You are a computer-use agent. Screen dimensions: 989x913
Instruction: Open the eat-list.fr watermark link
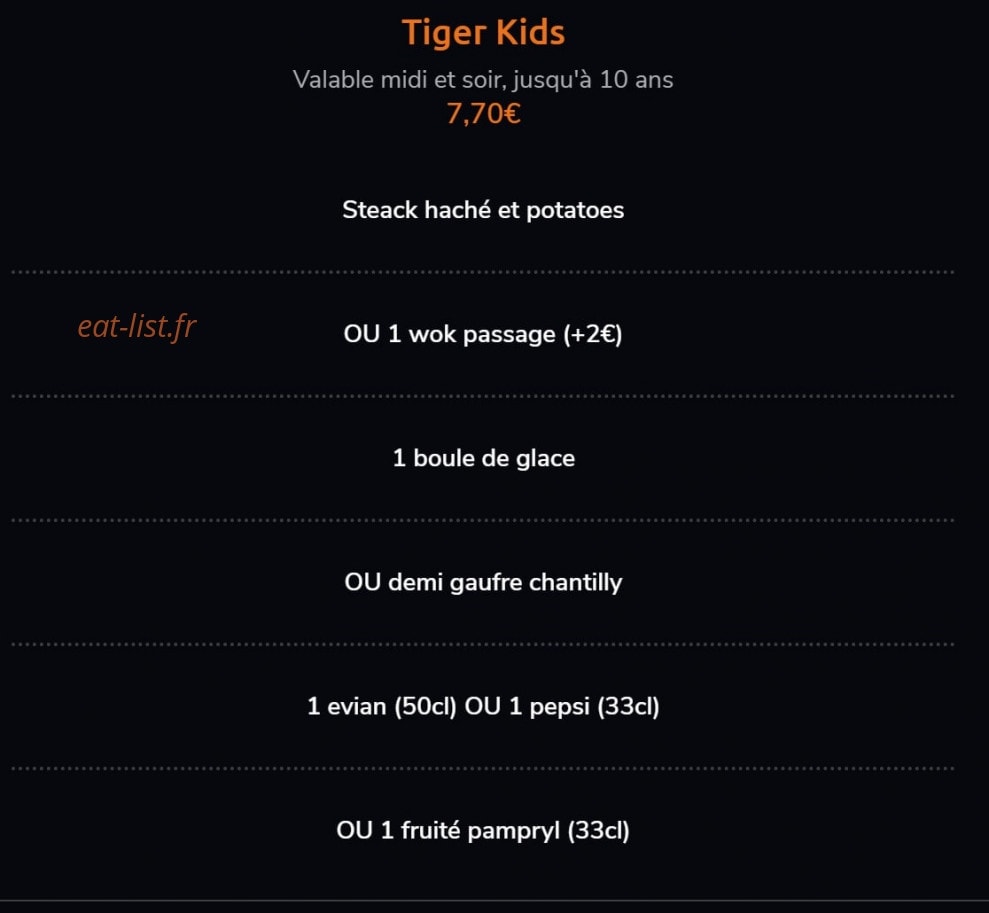[x=137, y=327]
